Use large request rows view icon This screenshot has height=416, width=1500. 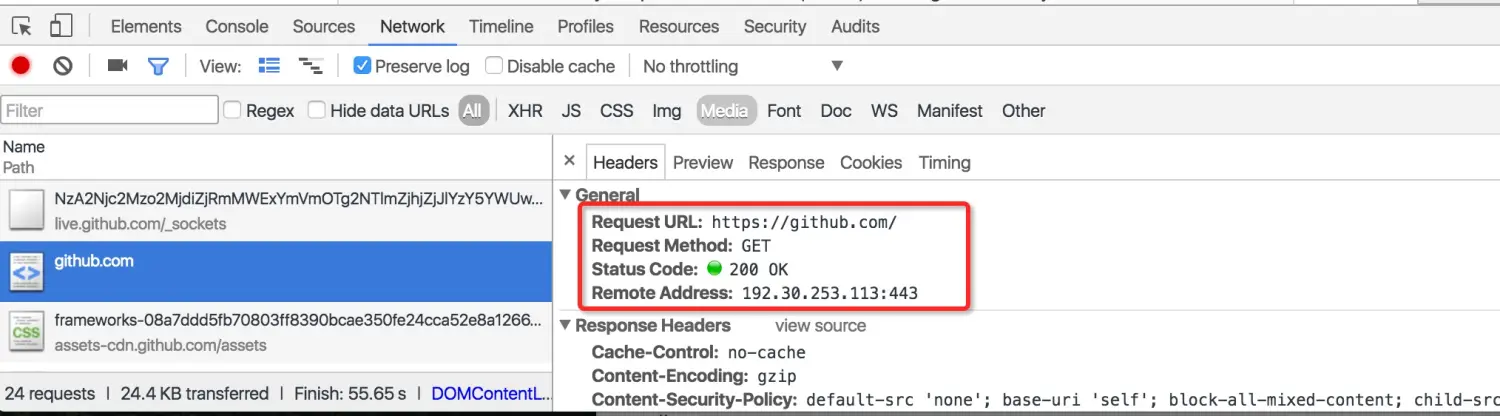pos(269,66)
